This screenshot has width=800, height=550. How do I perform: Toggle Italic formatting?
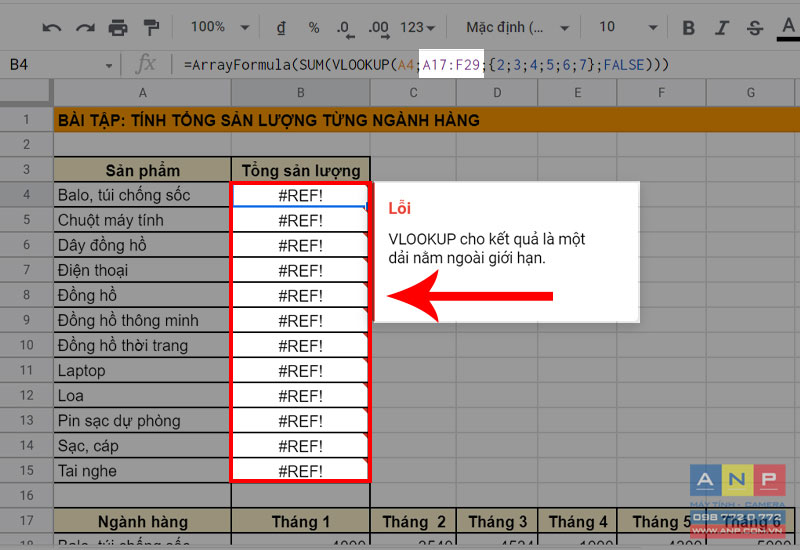click(721, 28)
